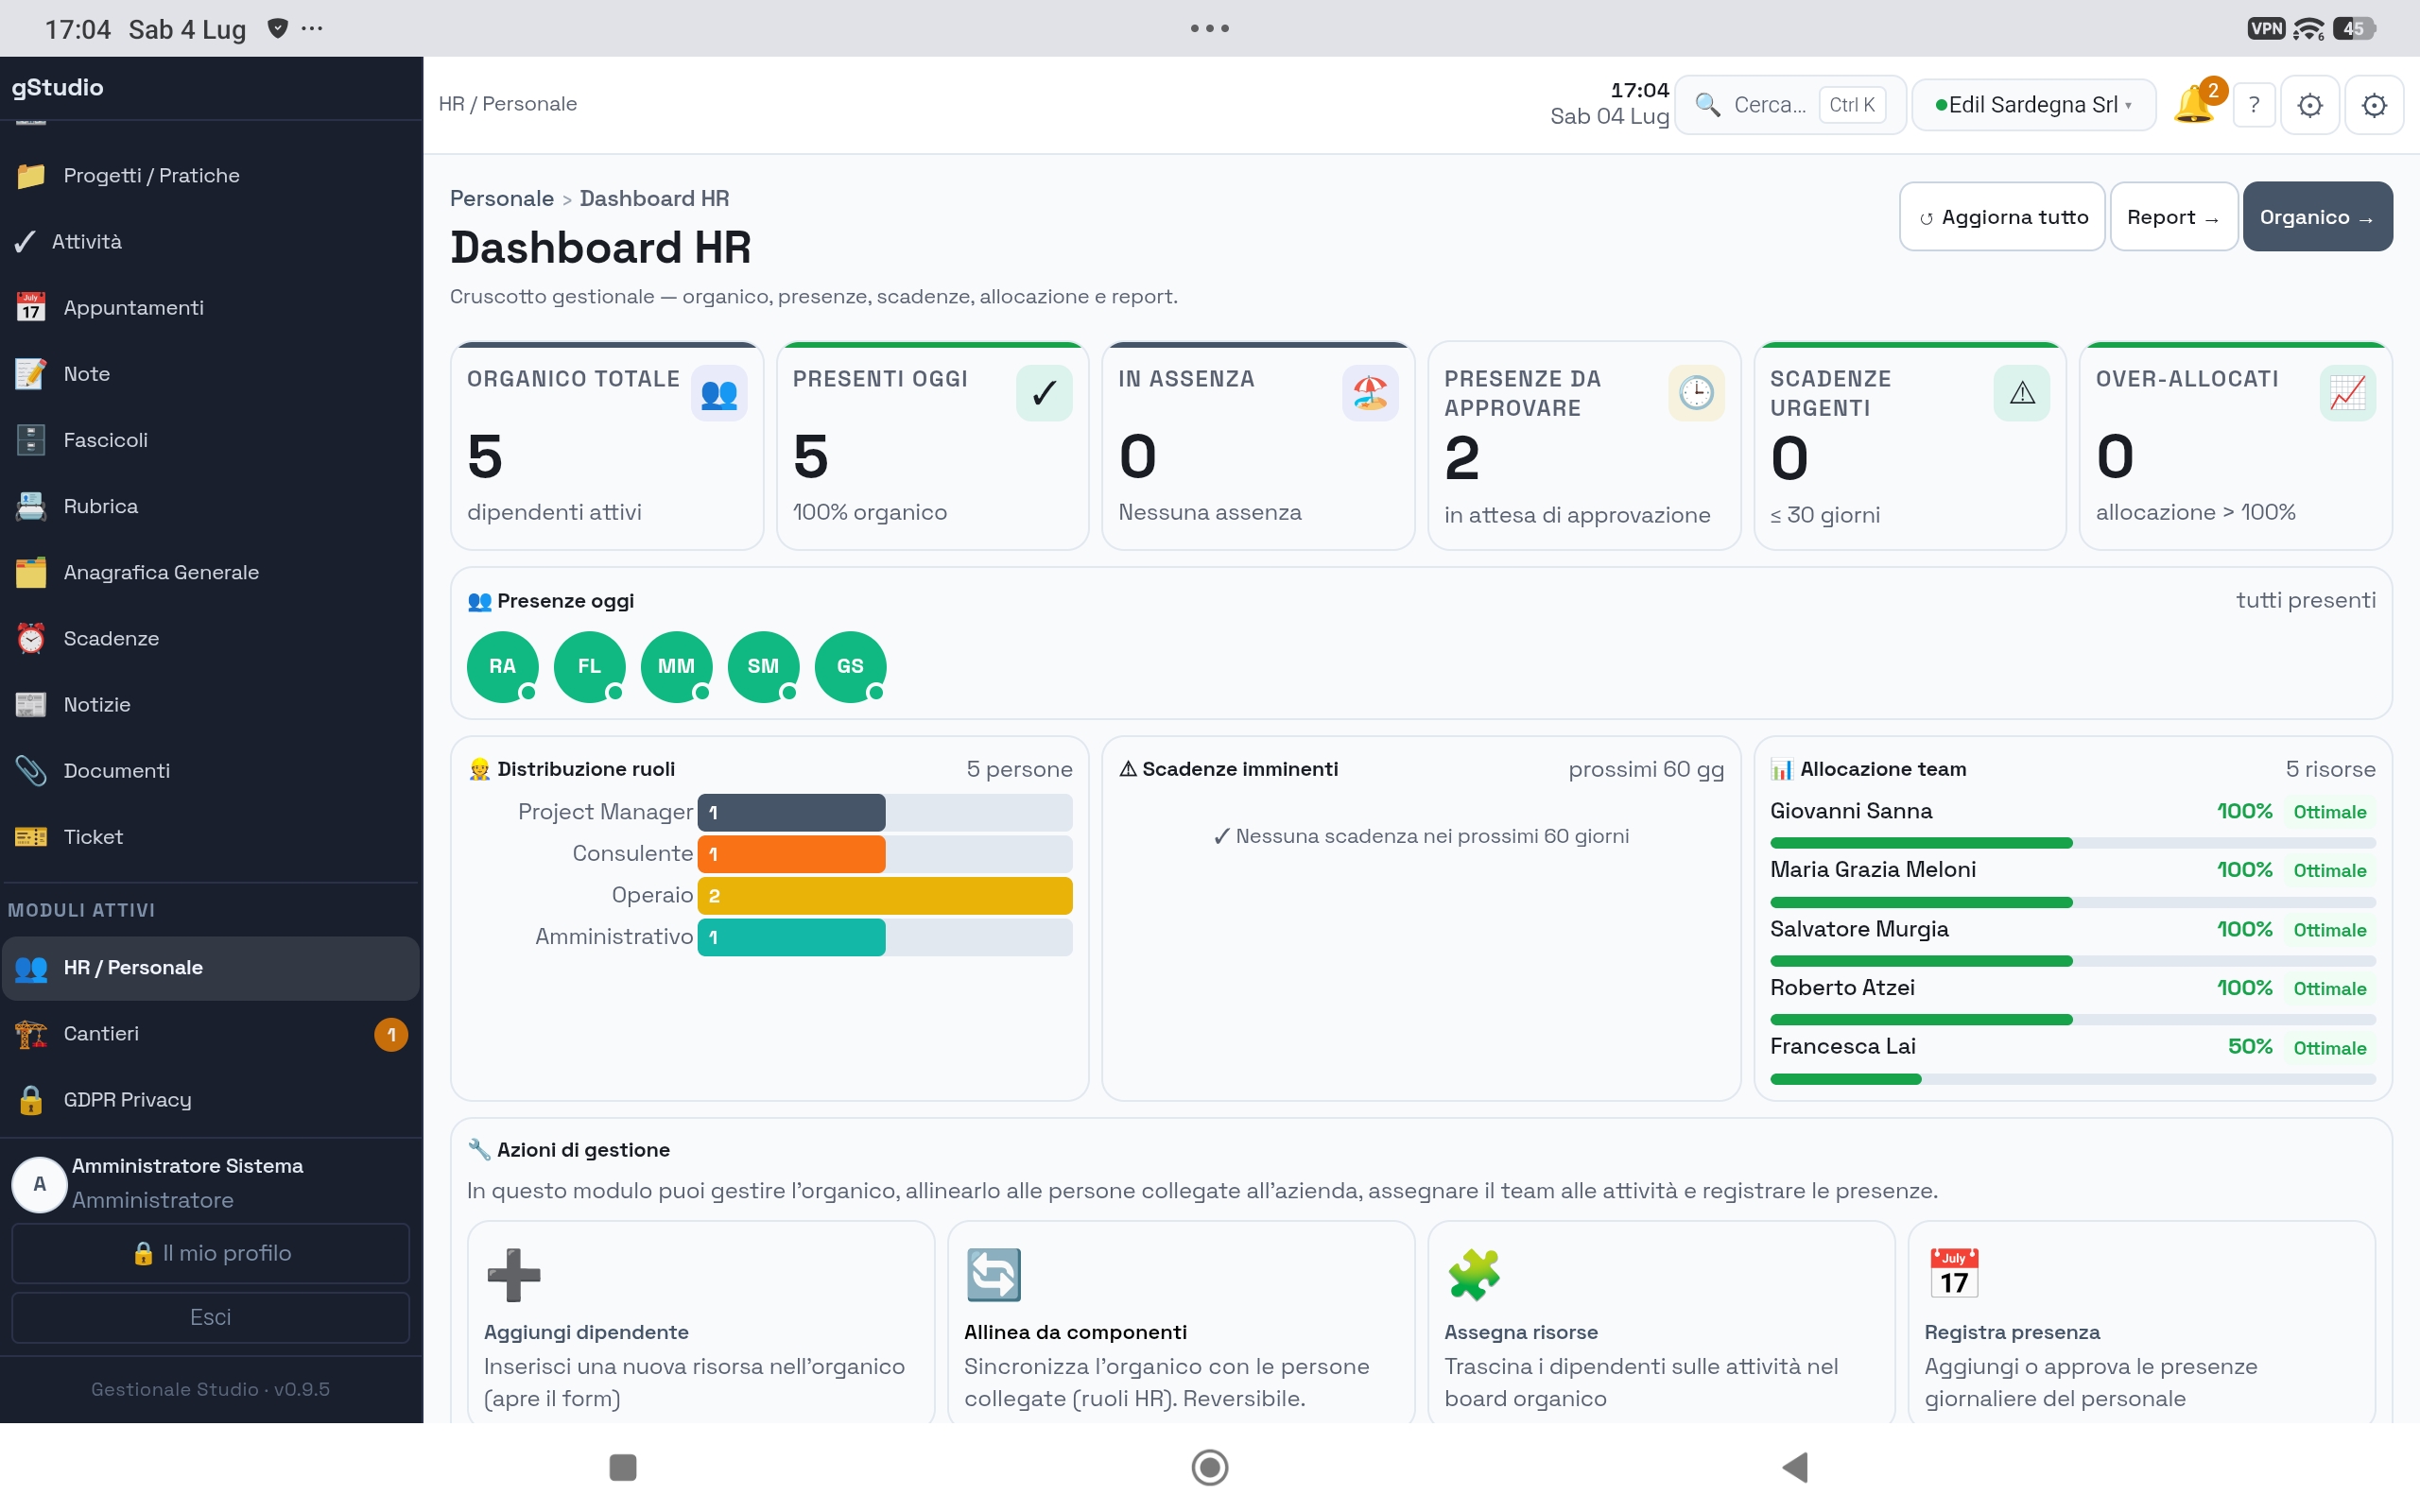Click the theme sun icon in header
The width and height of the screenshot is (2420, 1512).
(x=2310, y=105)
